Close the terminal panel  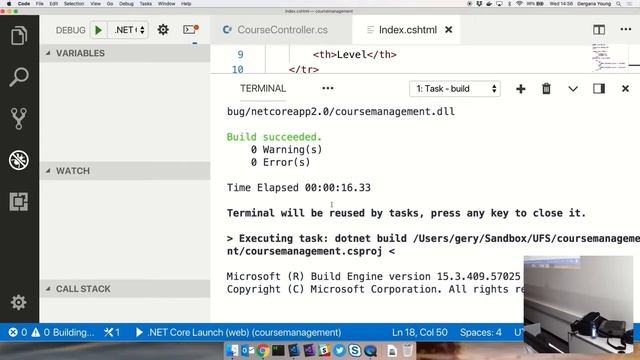(625, 89)
